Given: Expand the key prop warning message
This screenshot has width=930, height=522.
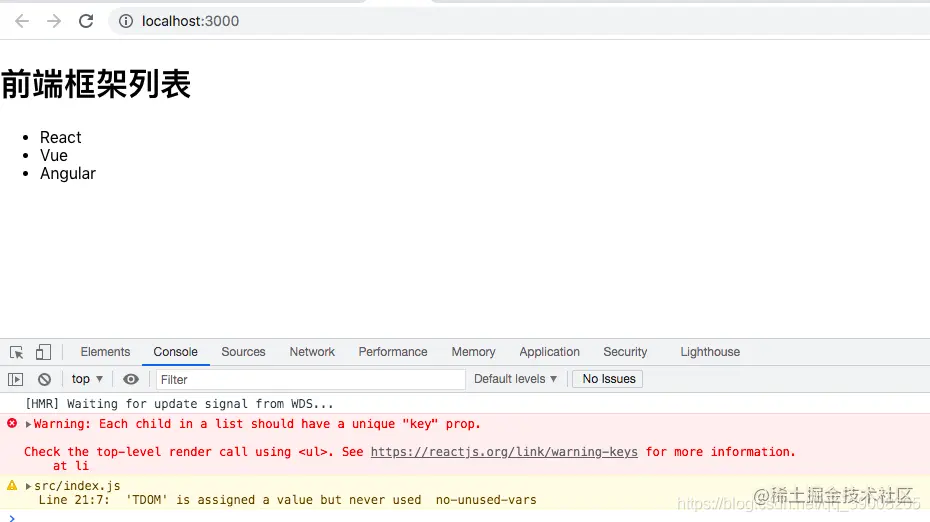Looking at the screenshot, I should (28, 424).
